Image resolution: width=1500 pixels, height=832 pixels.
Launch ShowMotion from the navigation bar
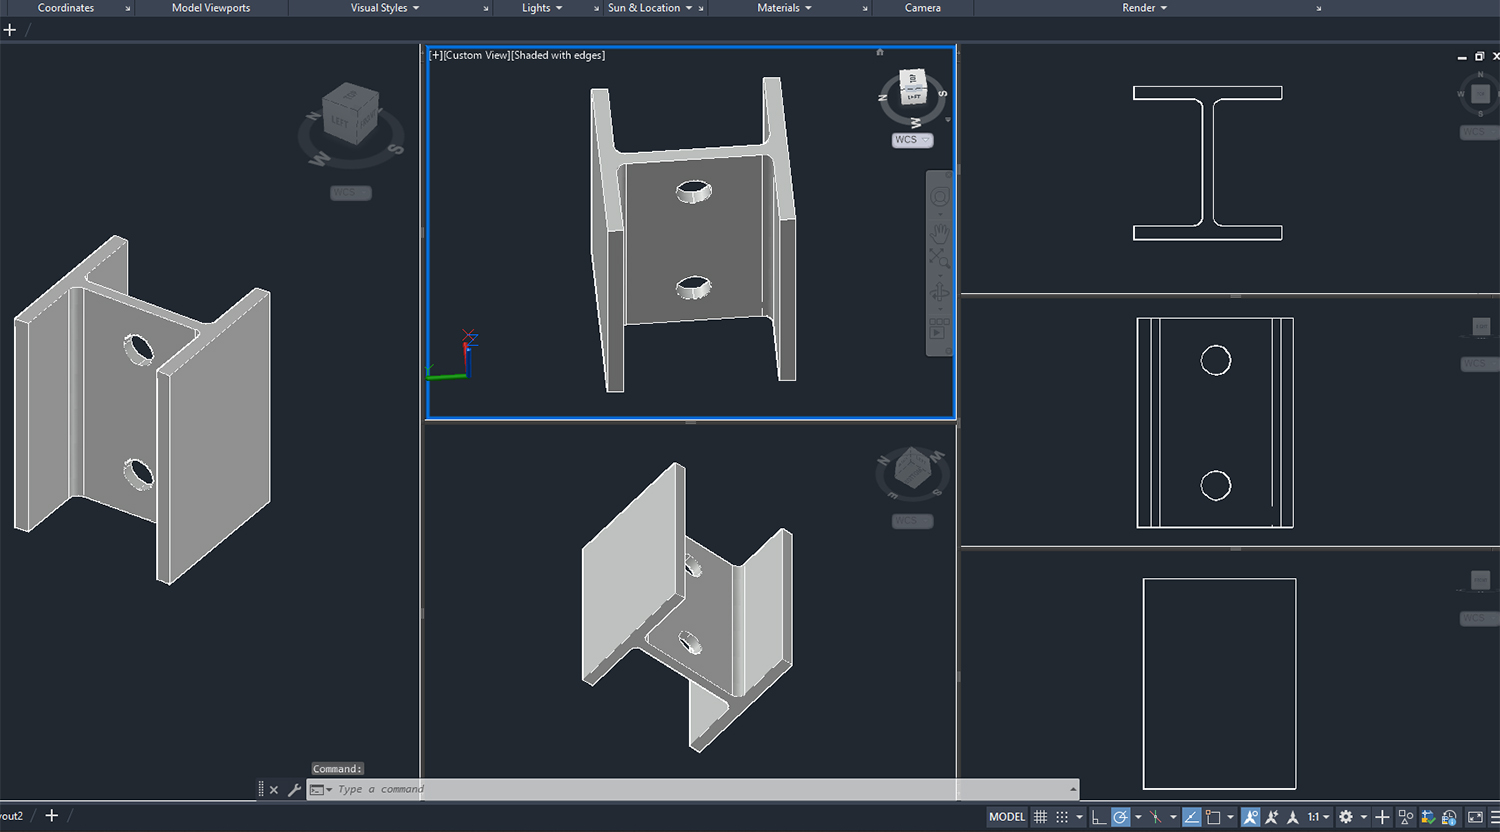(939, 330)
